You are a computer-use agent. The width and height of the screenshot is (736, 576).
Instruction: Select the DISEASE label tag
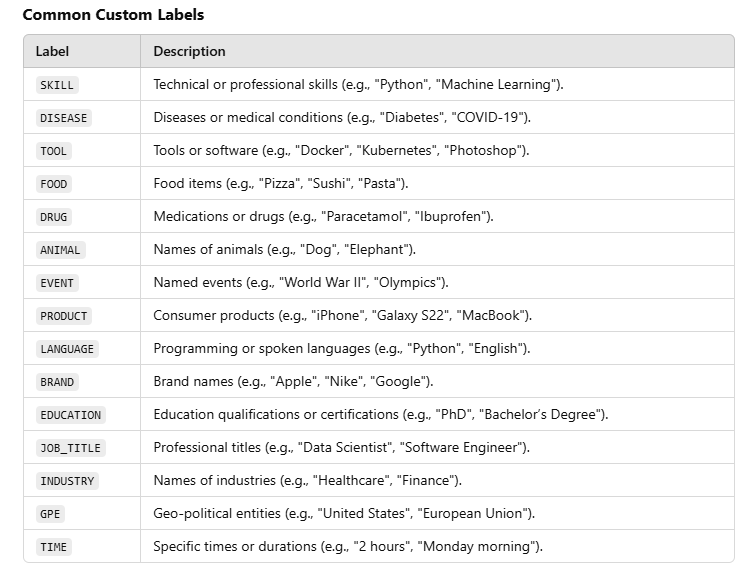(64, 118)
